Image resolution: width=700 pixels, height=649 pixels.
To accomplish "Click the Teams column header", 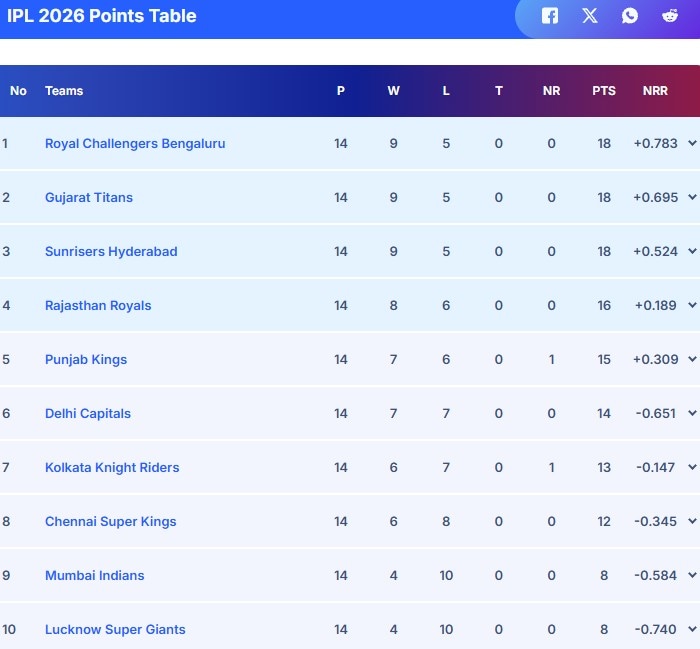I will 64,91.
